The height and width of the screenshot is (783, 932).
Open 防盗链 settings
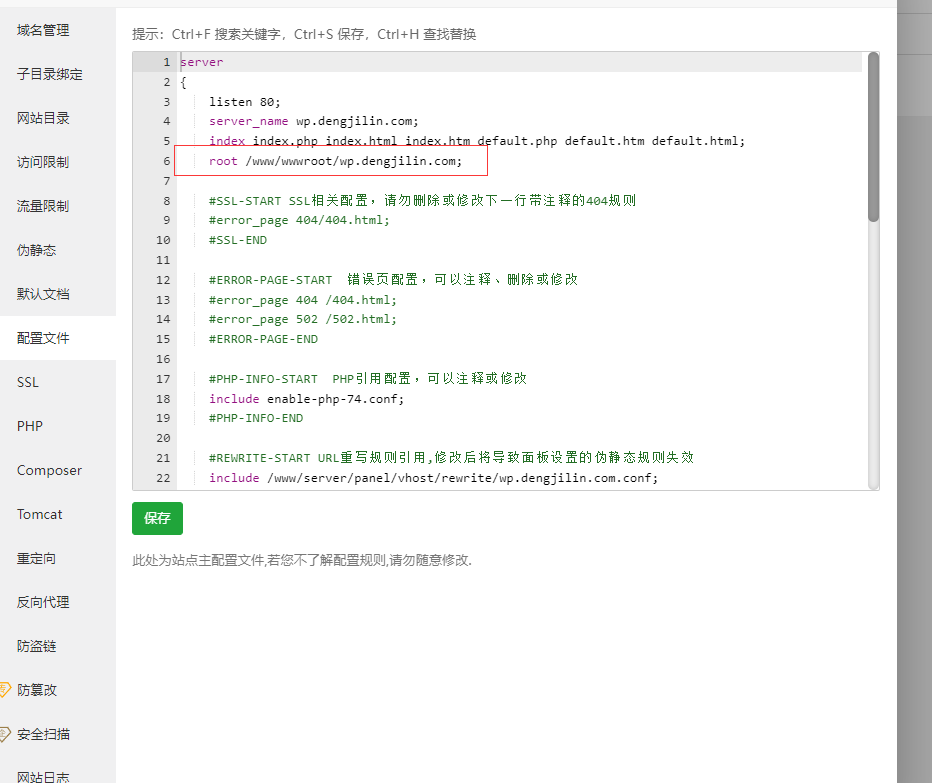coord(36,646)
